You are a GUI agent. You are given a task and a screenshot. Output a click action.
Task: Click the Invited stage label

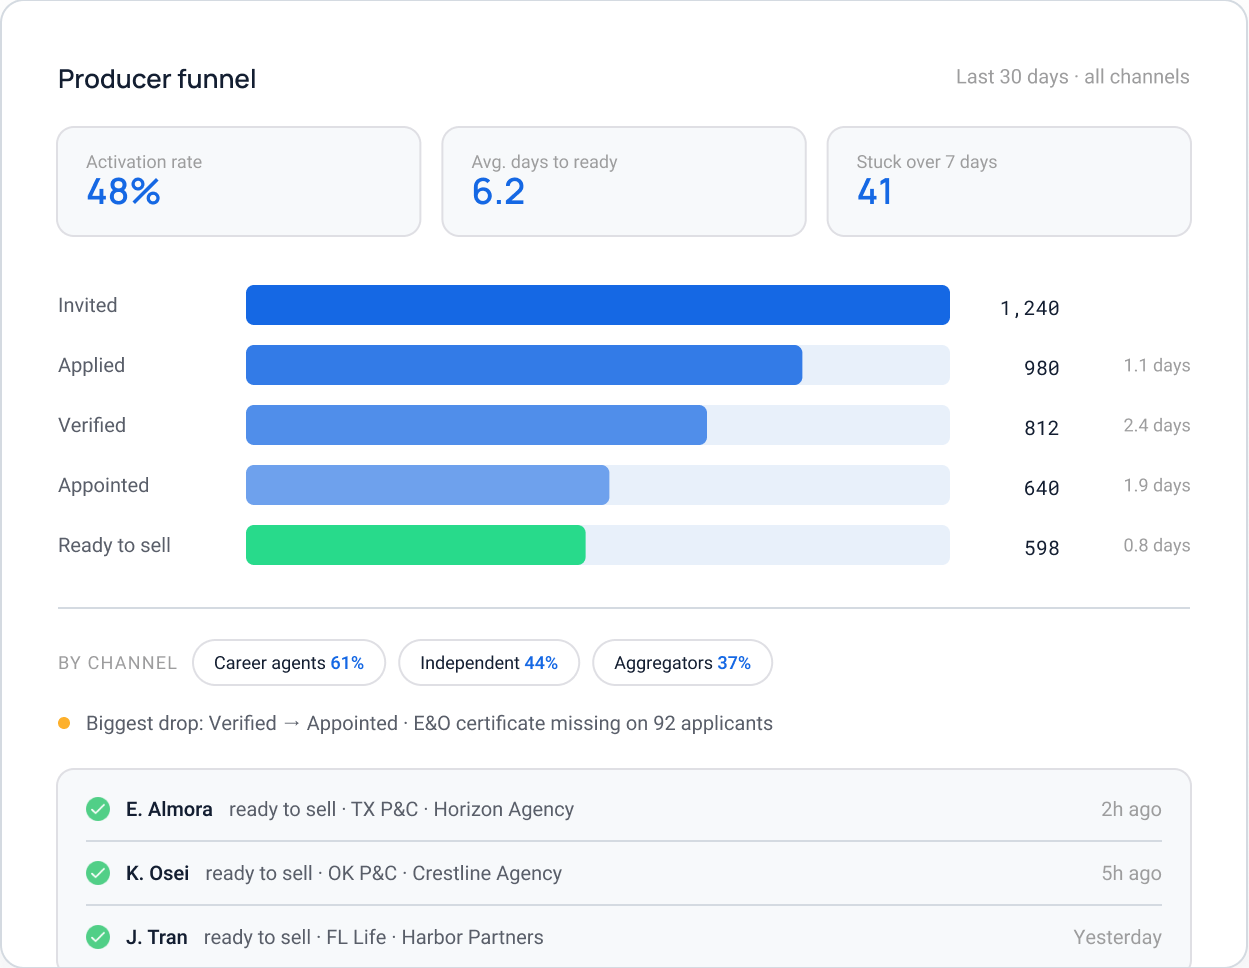[x=88, y=305]
